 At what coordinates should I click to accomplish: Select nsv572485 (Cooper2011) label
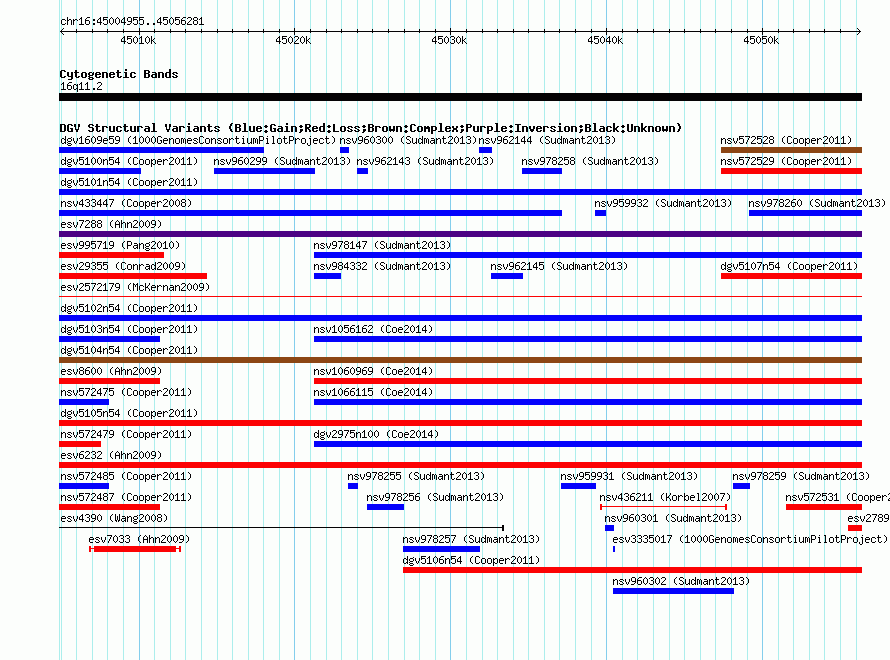tap(126, 476)
